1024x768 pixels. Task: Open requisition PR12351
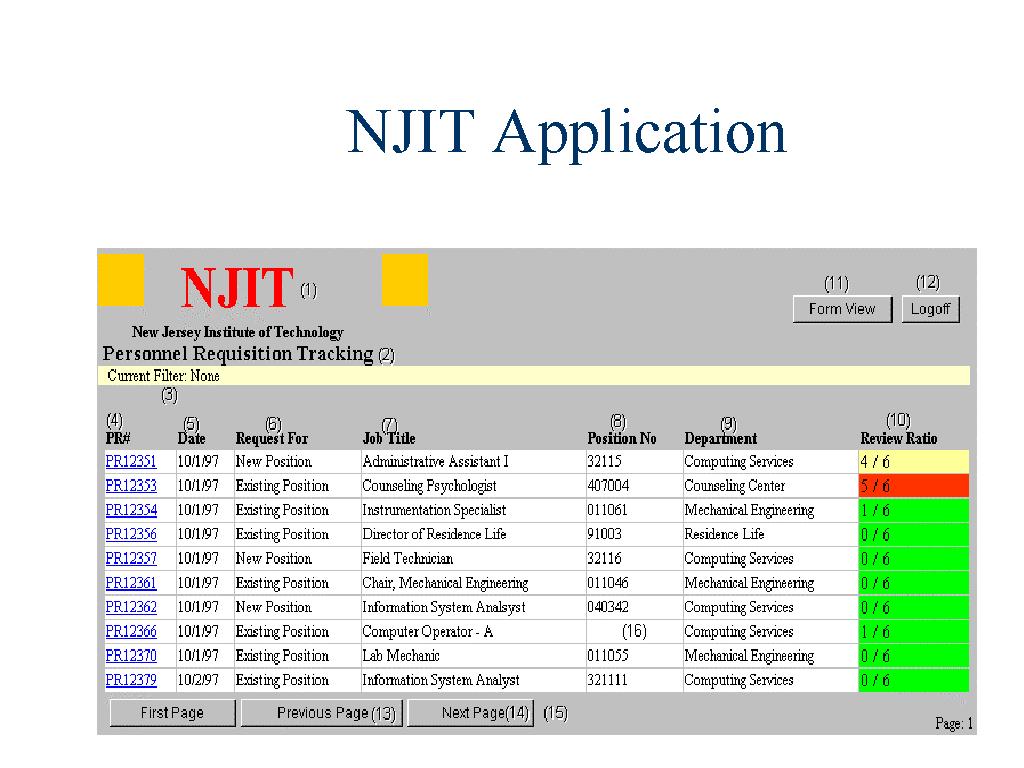point(131,462)
